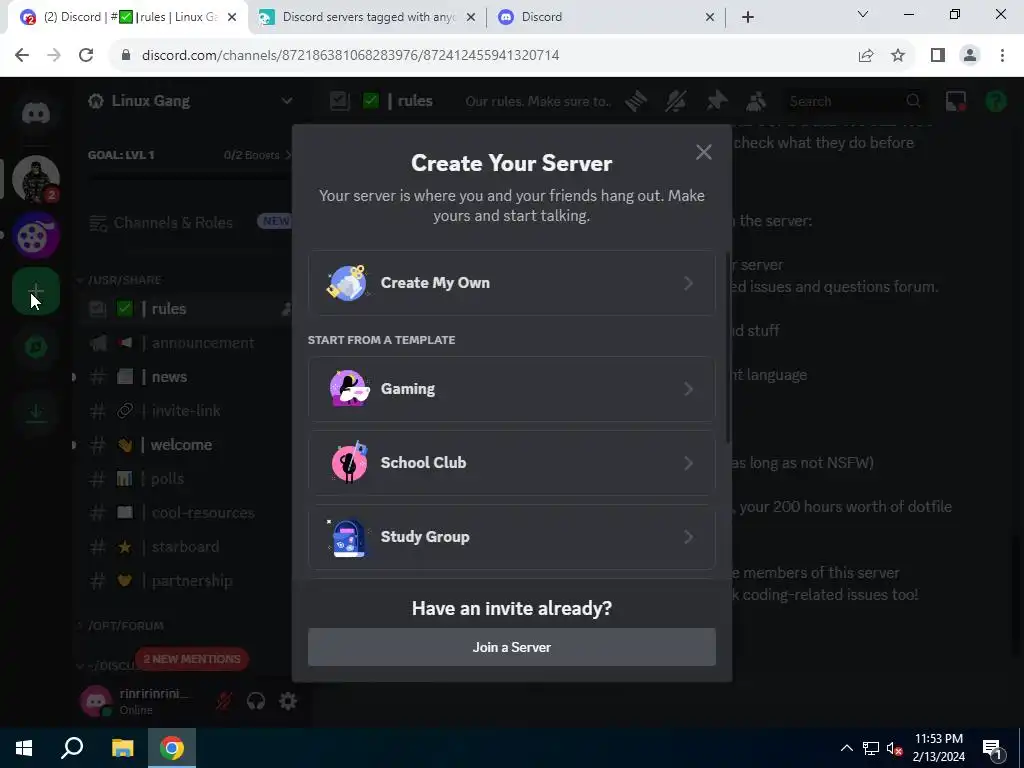The image size is (1024, 768).
Task: Open the announcement channel
Action: tap(186, 343)
